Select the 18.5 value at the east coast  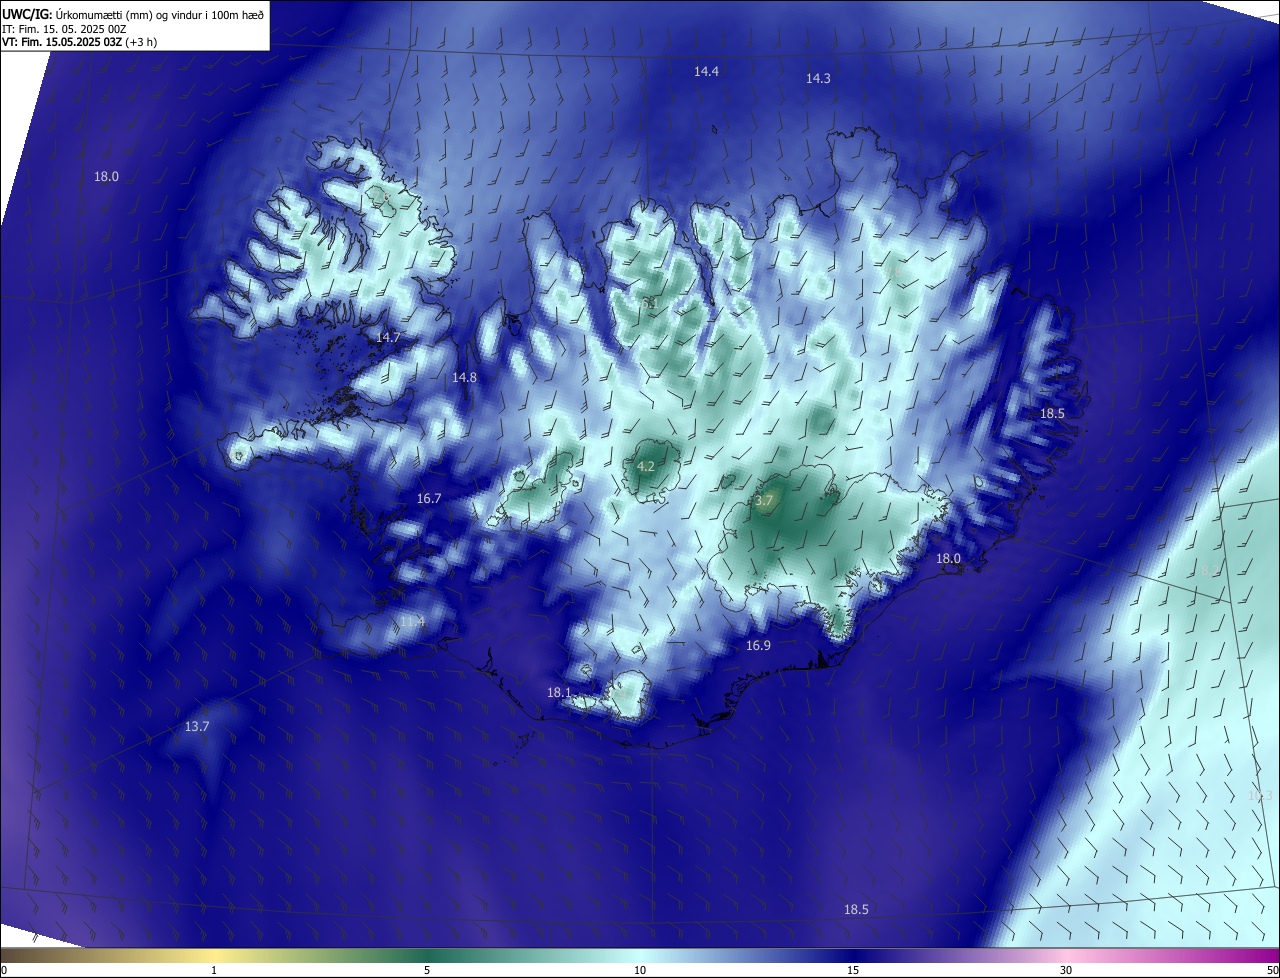(x=1052, y=413)
